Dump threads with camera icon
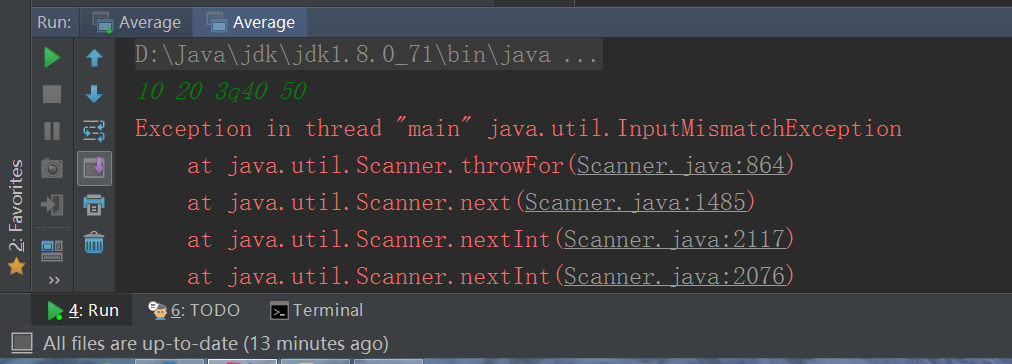This screenshot has height=364, width=1012. [52, 168]
